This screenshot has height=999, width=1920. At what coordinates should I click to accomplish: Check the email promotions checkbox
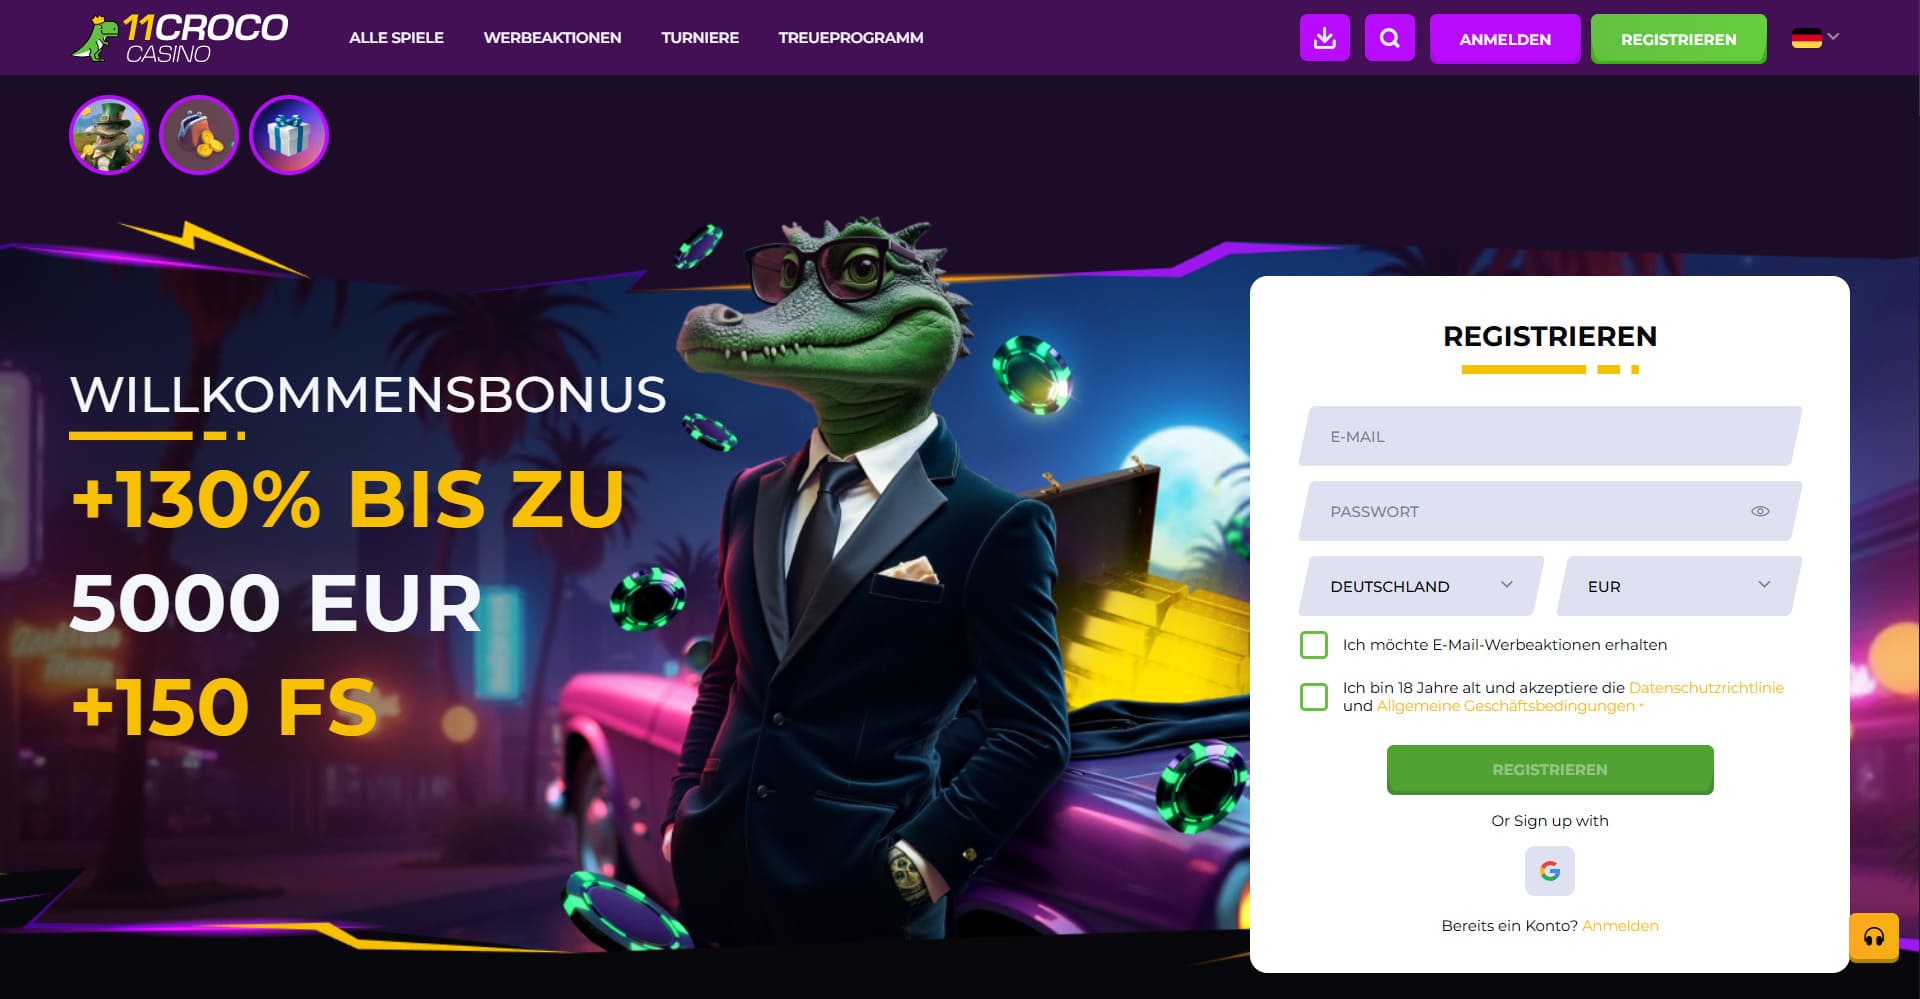[1314, 645]
